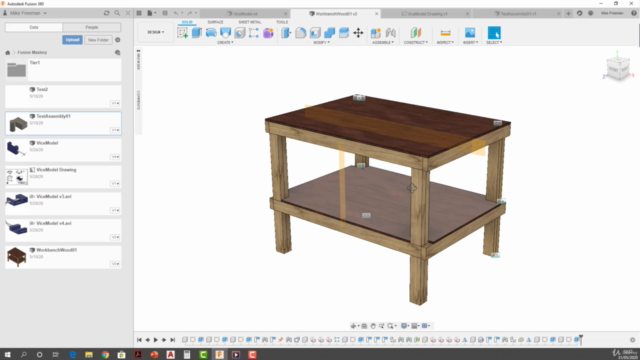The image size is (640, 360).
Task: Open the Design workspace dropdown
Action: [156, 32]
